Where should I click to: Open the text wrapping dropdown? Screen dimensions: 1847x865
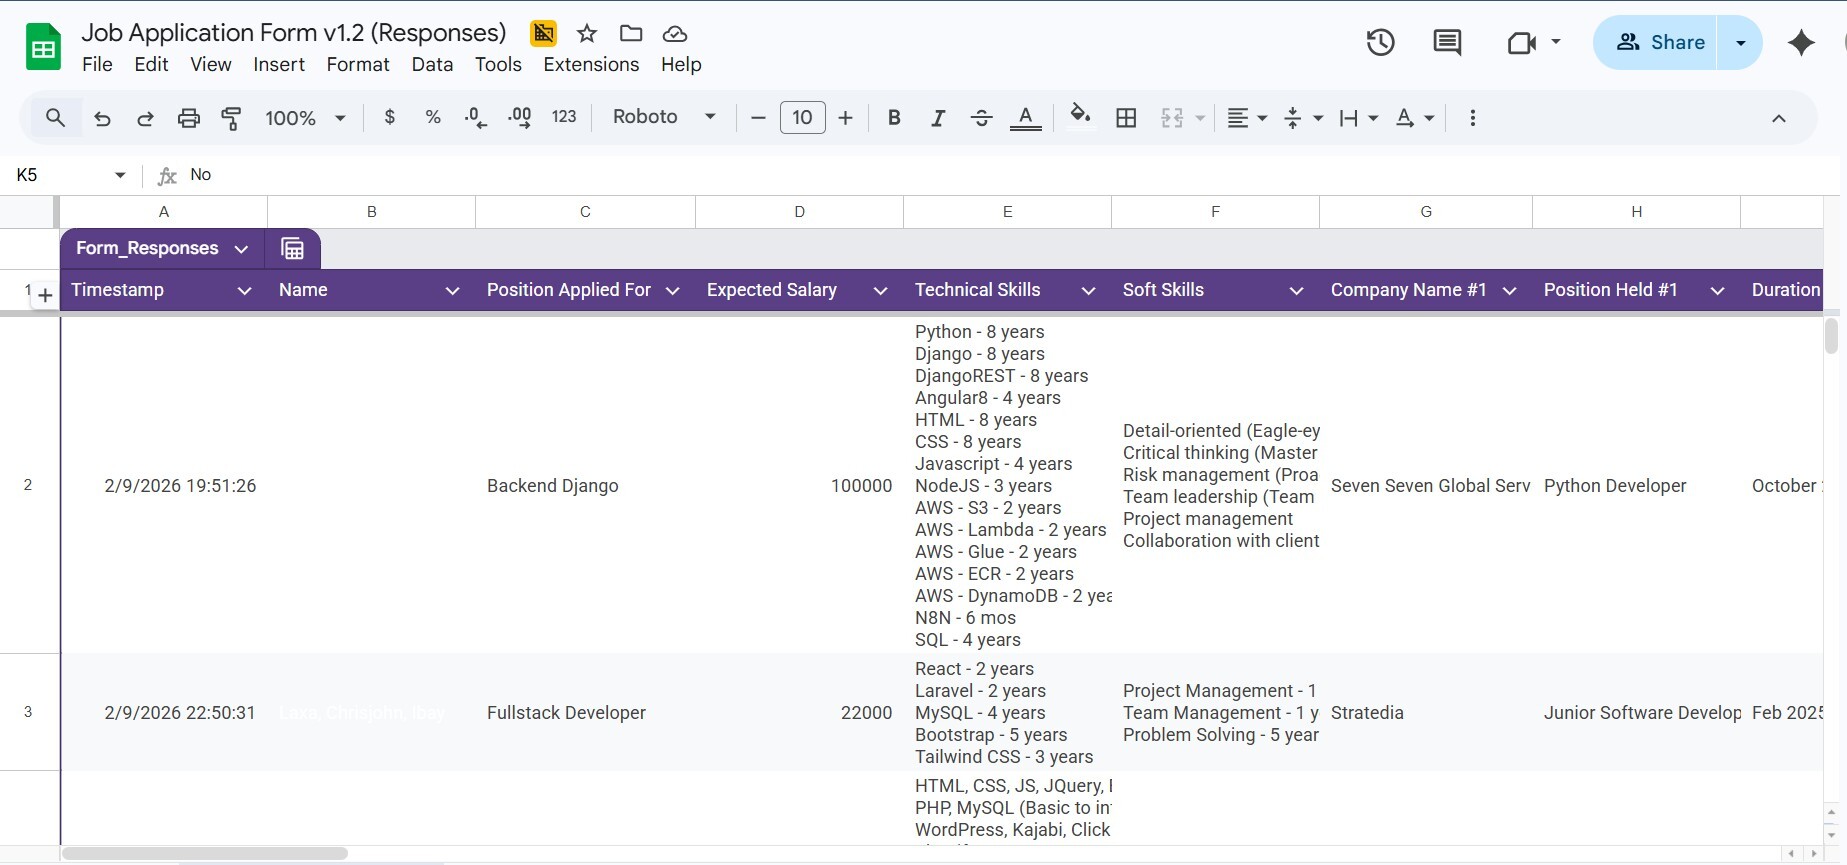tap(1359, 118)
